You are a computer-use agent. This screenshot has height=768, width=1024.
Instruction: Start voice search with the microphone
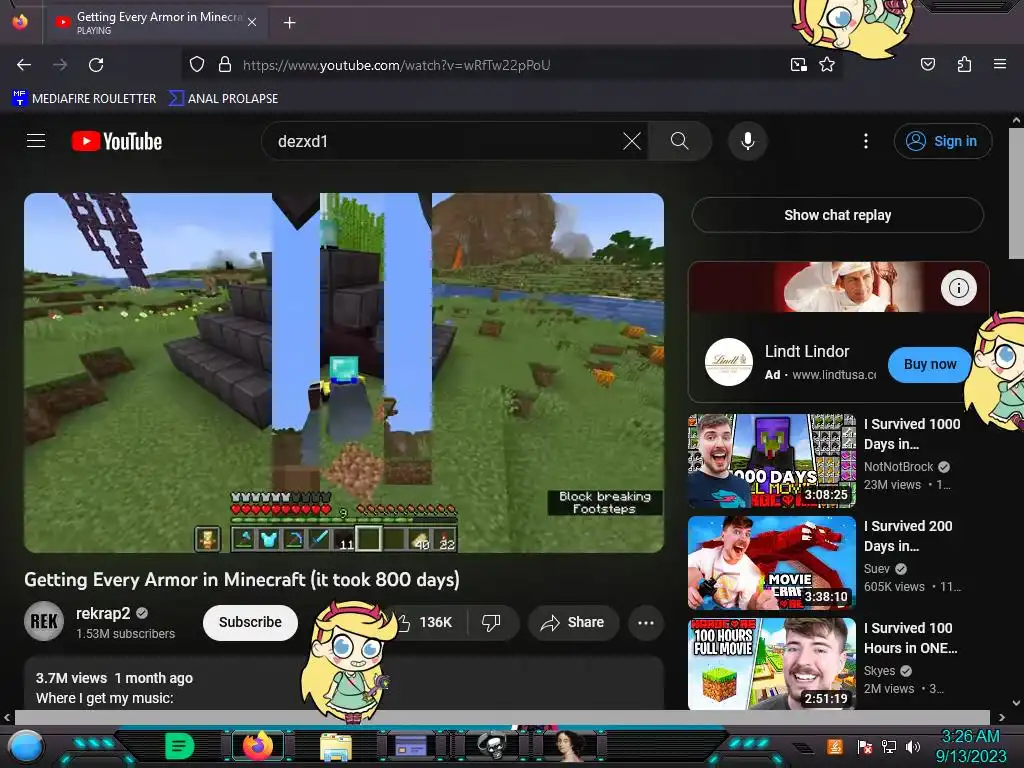(x=748, y=141)
